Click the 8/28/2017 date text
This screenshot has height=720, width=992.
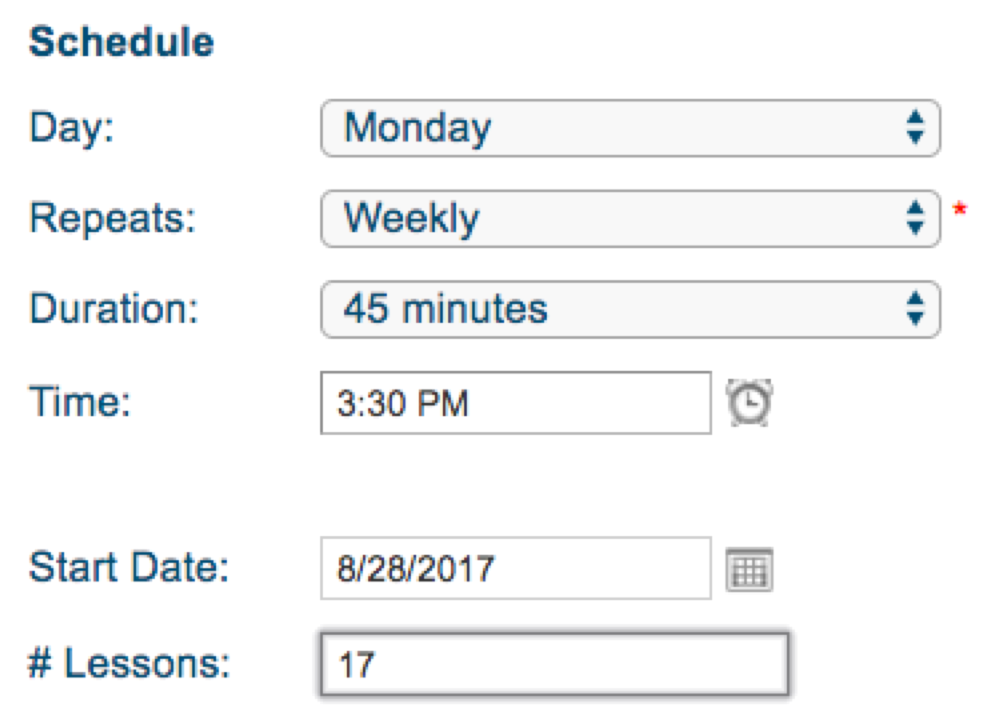pyautogui.click(x=416, y=569)
